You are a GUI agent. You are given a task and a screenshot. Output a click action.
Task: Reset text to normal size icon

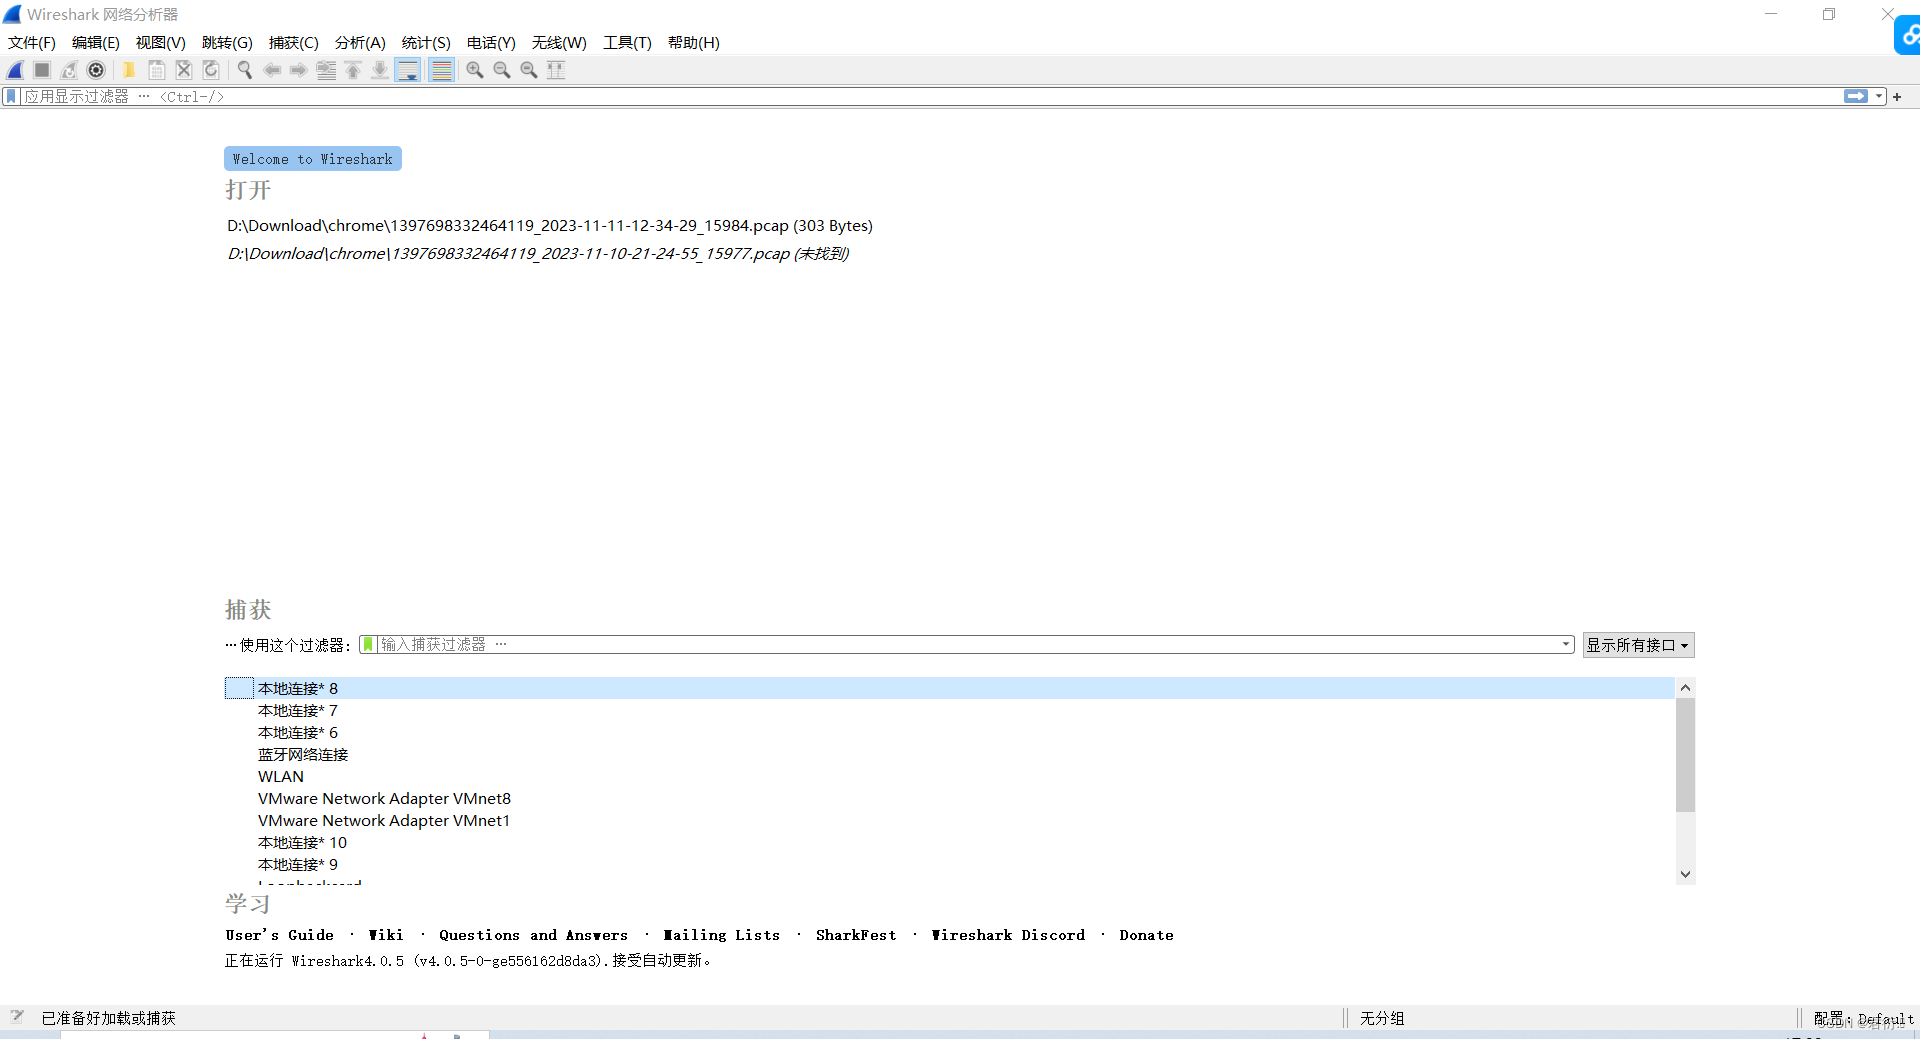[529, 70]
